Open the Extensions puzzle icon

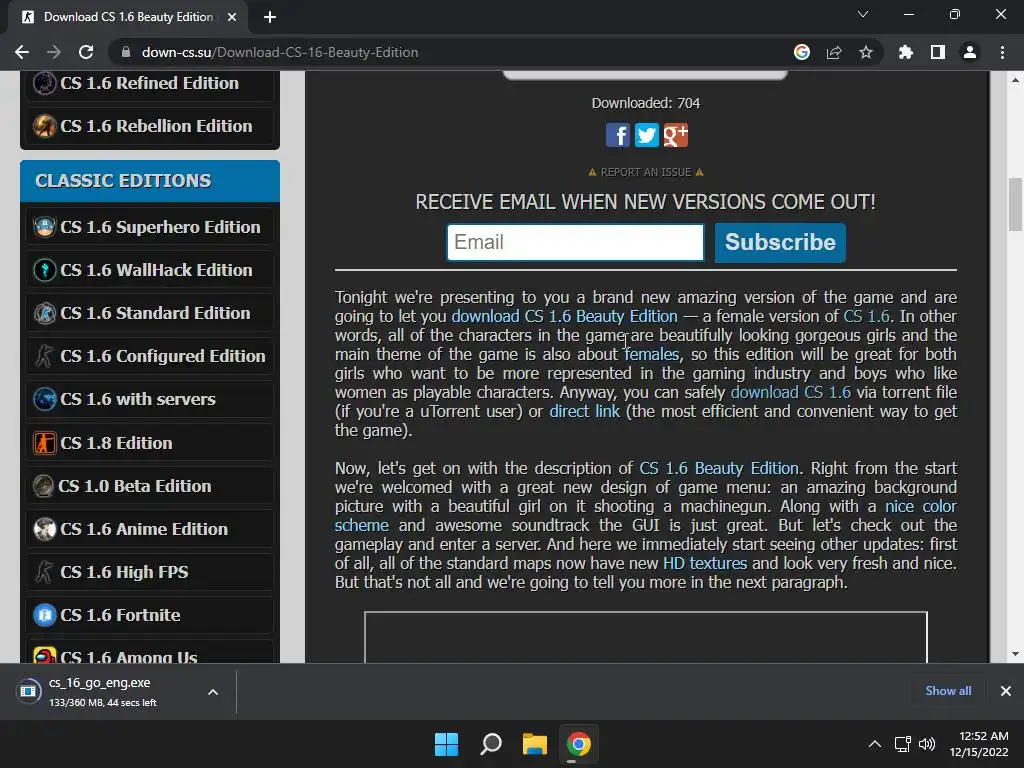[905, 52]
